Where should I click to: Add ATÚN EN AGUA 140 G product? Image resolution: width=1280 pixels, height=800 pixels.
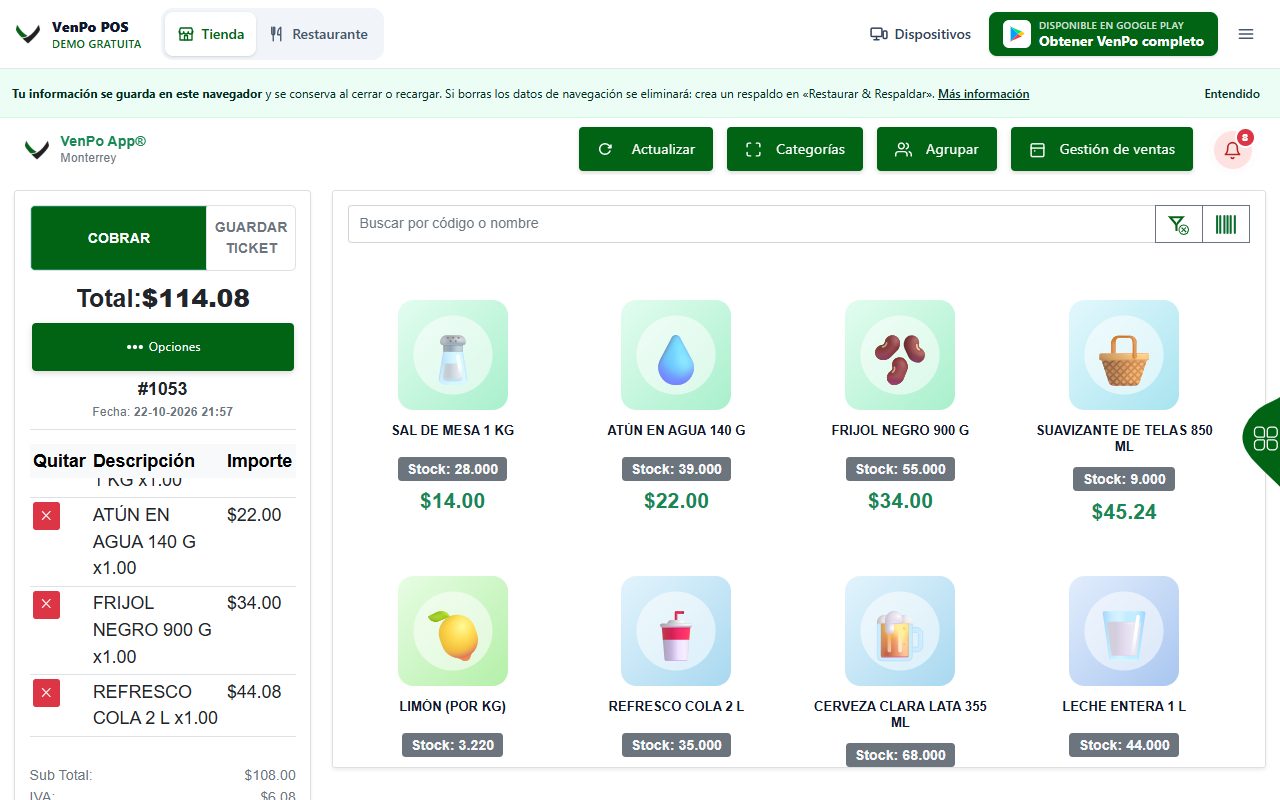[676, 355]
